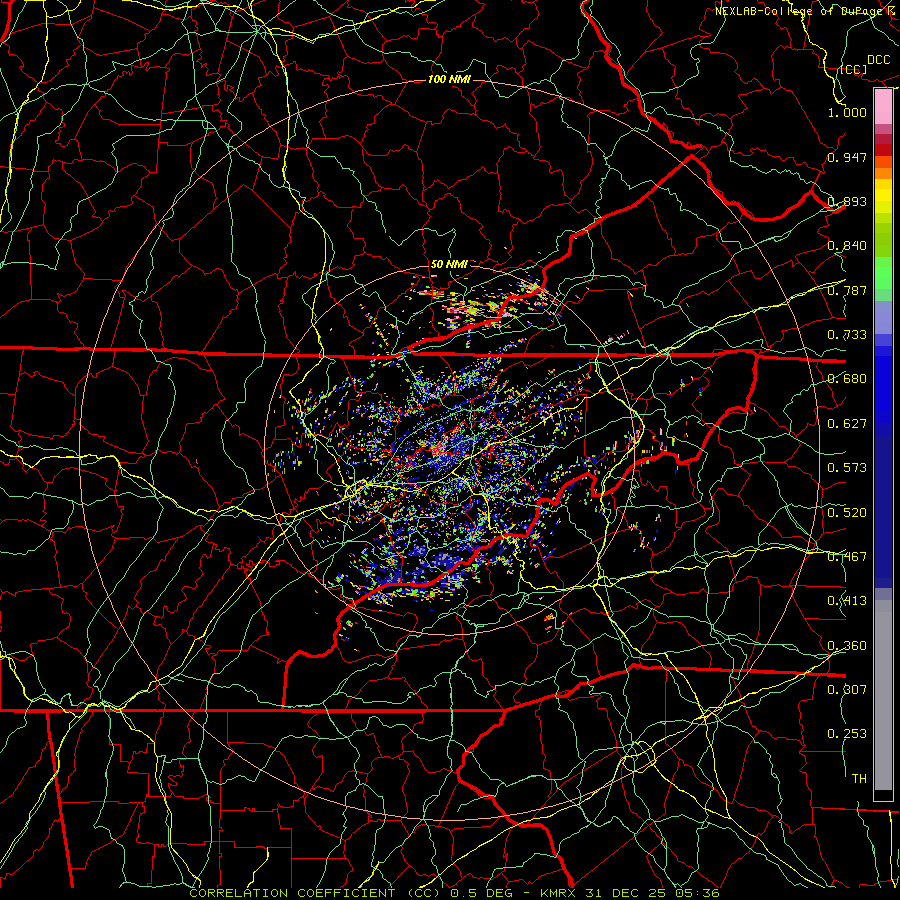Select the 0.787 color scale value
Screen dimensions: 900x900
click(x=847, y=290)
